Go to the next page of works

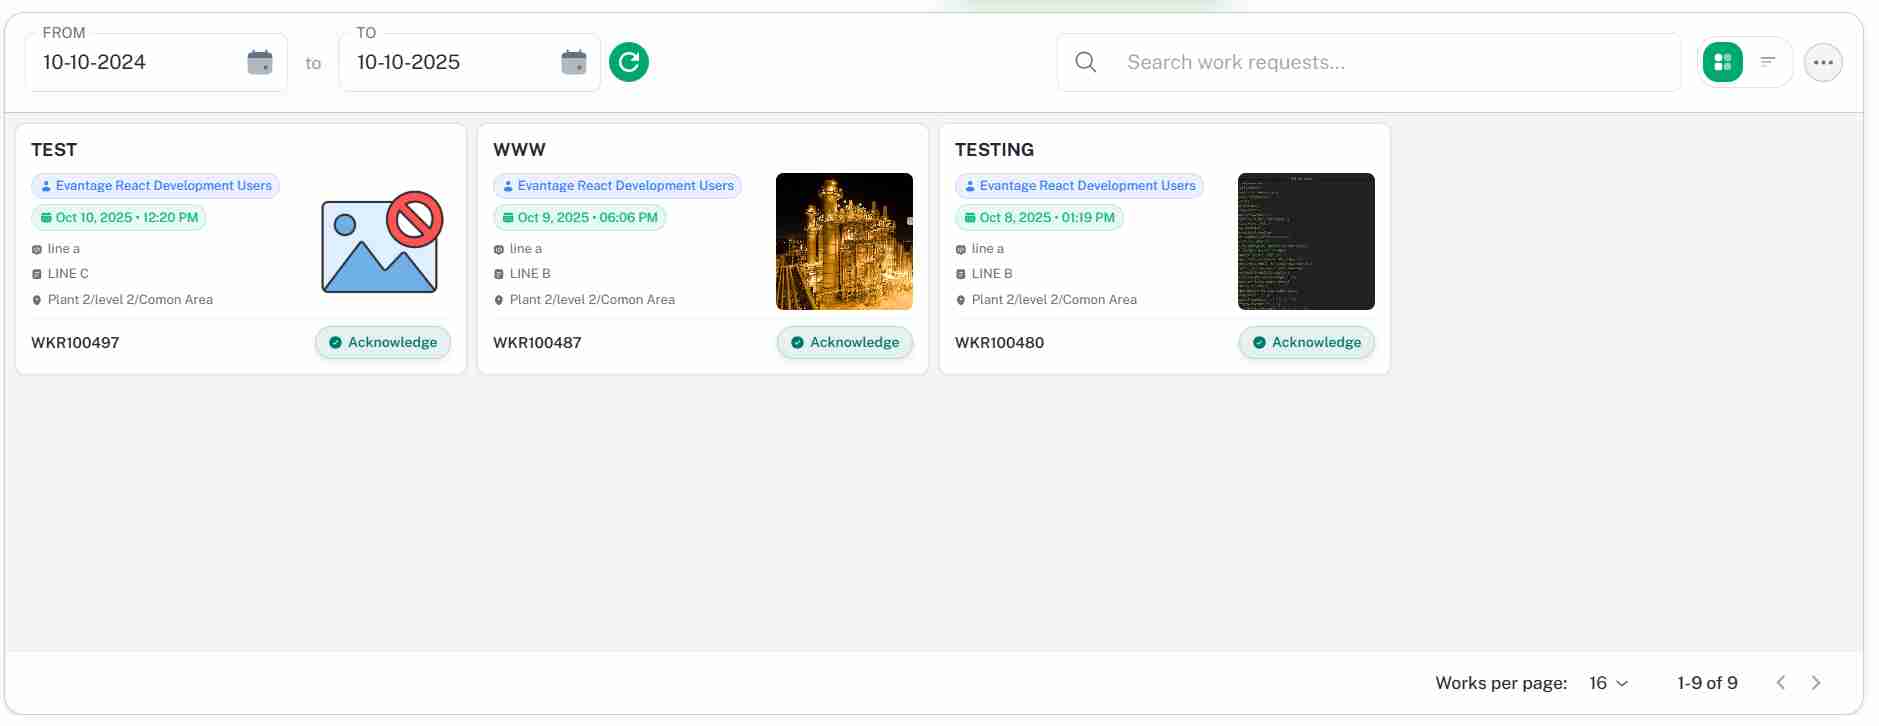tap(1816, 683)
